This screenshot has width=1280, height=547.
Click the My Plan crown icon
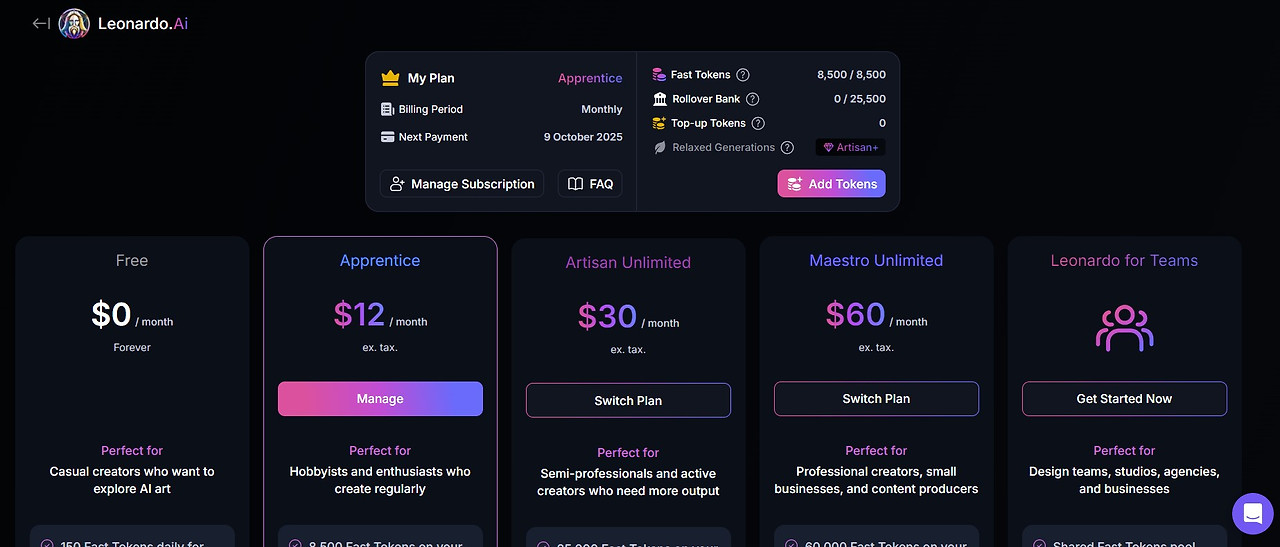tap(390, 78)
